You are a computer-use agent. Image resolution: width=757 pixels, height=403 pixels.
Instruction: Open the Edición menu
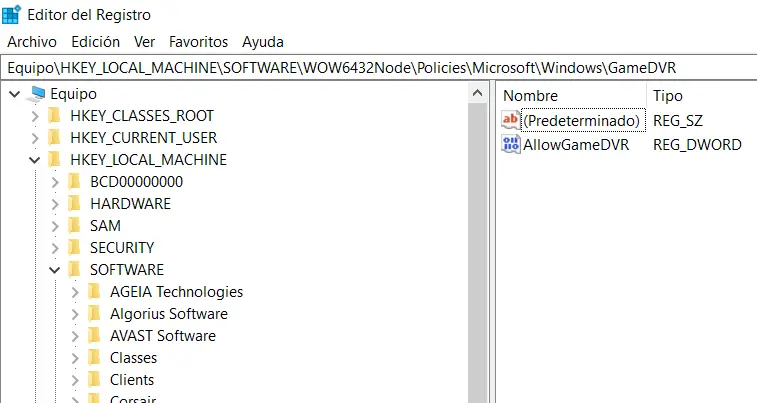coord(95,42)
